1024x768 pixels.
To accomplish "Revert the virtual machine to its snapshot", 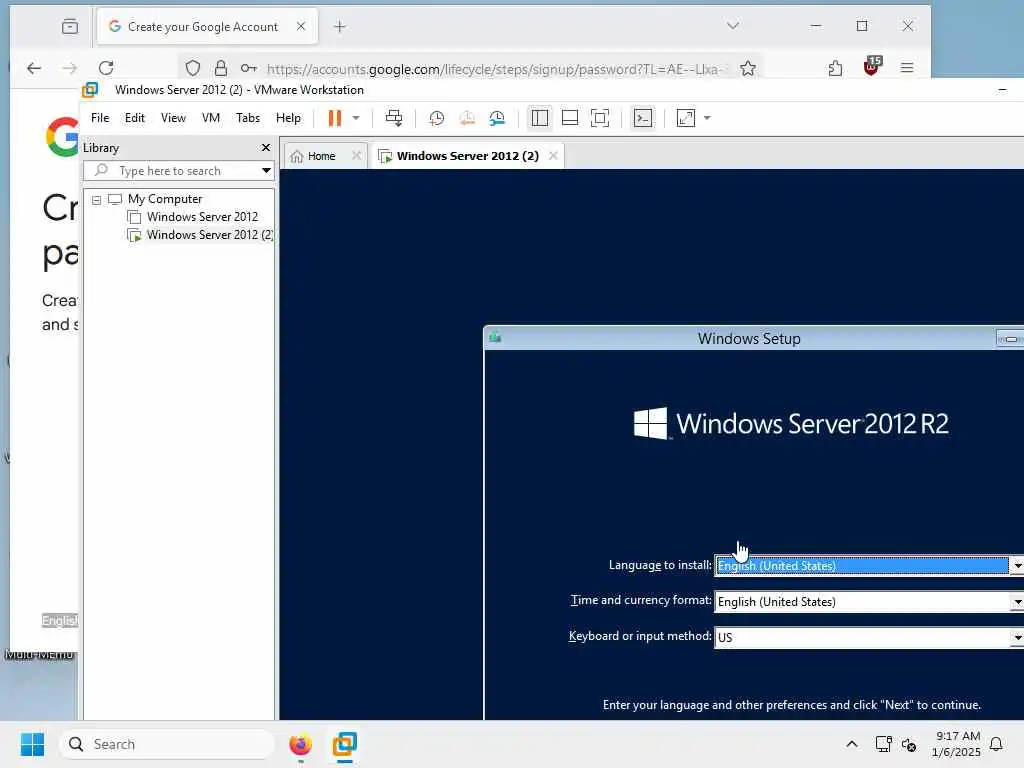I will tap(467, 118).
